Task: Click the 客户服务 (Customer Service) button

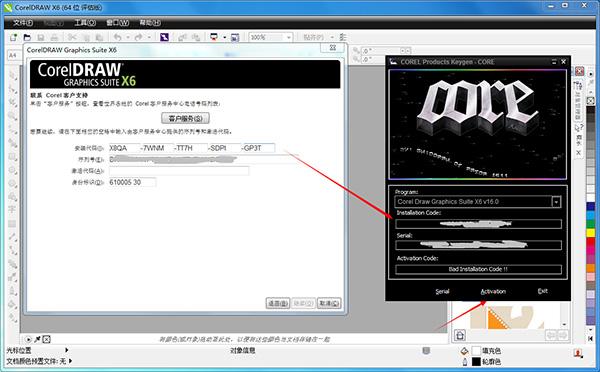Action: 185,118
